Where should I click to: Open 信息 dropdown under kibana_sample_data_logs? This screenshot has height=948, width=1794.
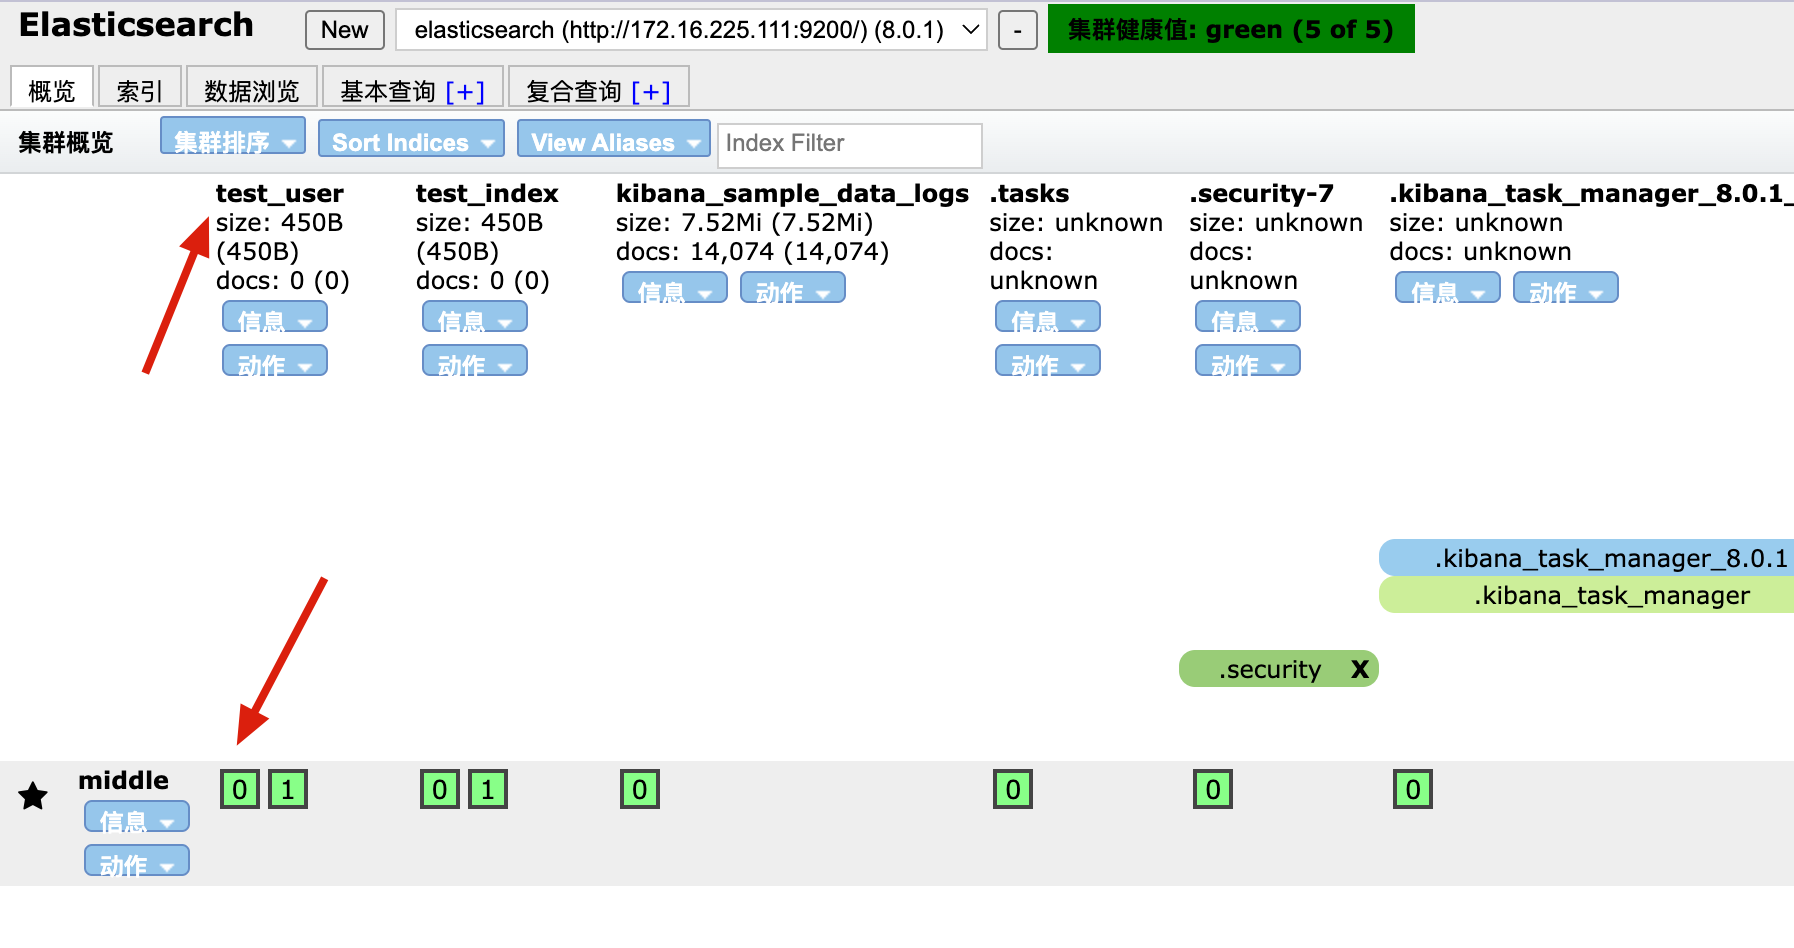(675, 288)
